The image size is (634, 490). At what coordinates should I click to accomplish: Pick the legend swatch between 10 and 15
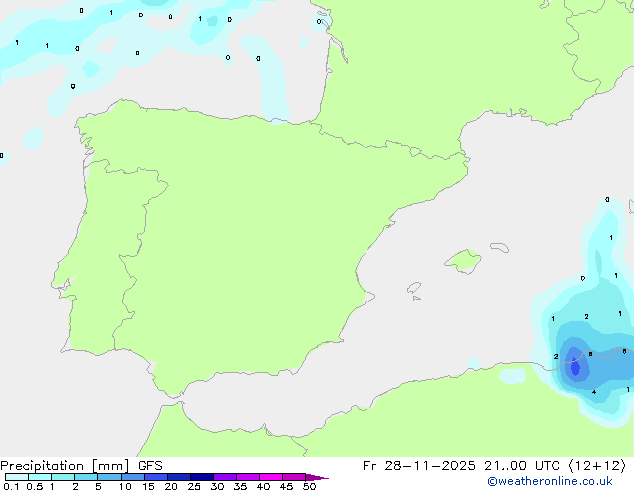[x=132, y=477]
